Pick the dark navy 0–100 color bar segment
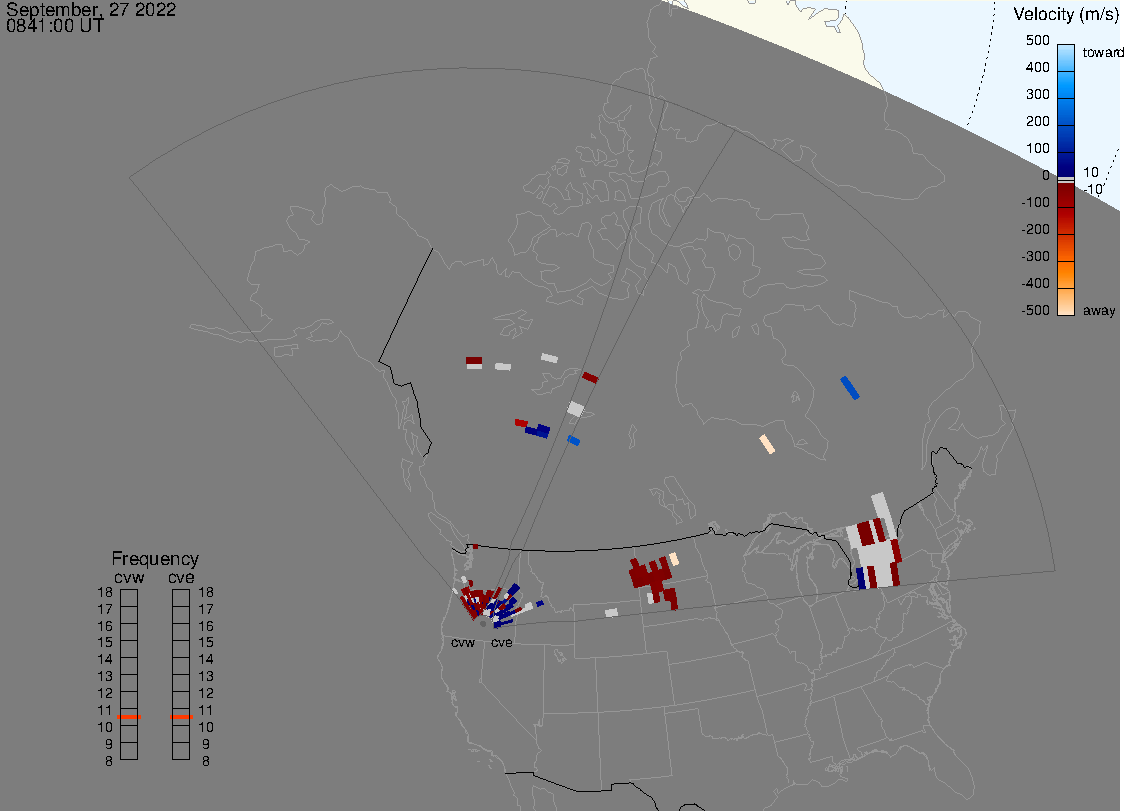Viewport: 1124px width, 811px height. pyautogui.click(x=1066, y=164)
